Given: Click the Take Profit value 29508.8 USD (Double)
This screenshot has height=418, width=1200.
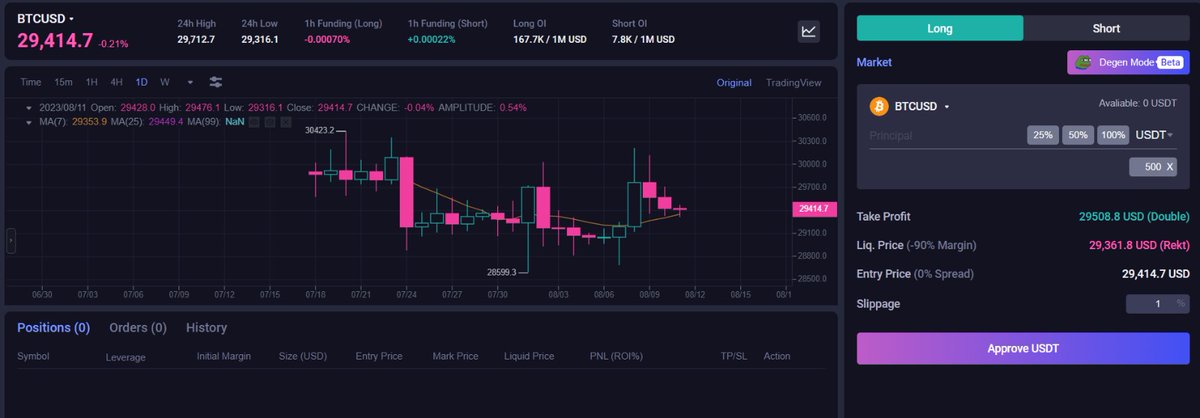Looking at the screenshot, I should pyautogui.click(x=1134, y=216).
